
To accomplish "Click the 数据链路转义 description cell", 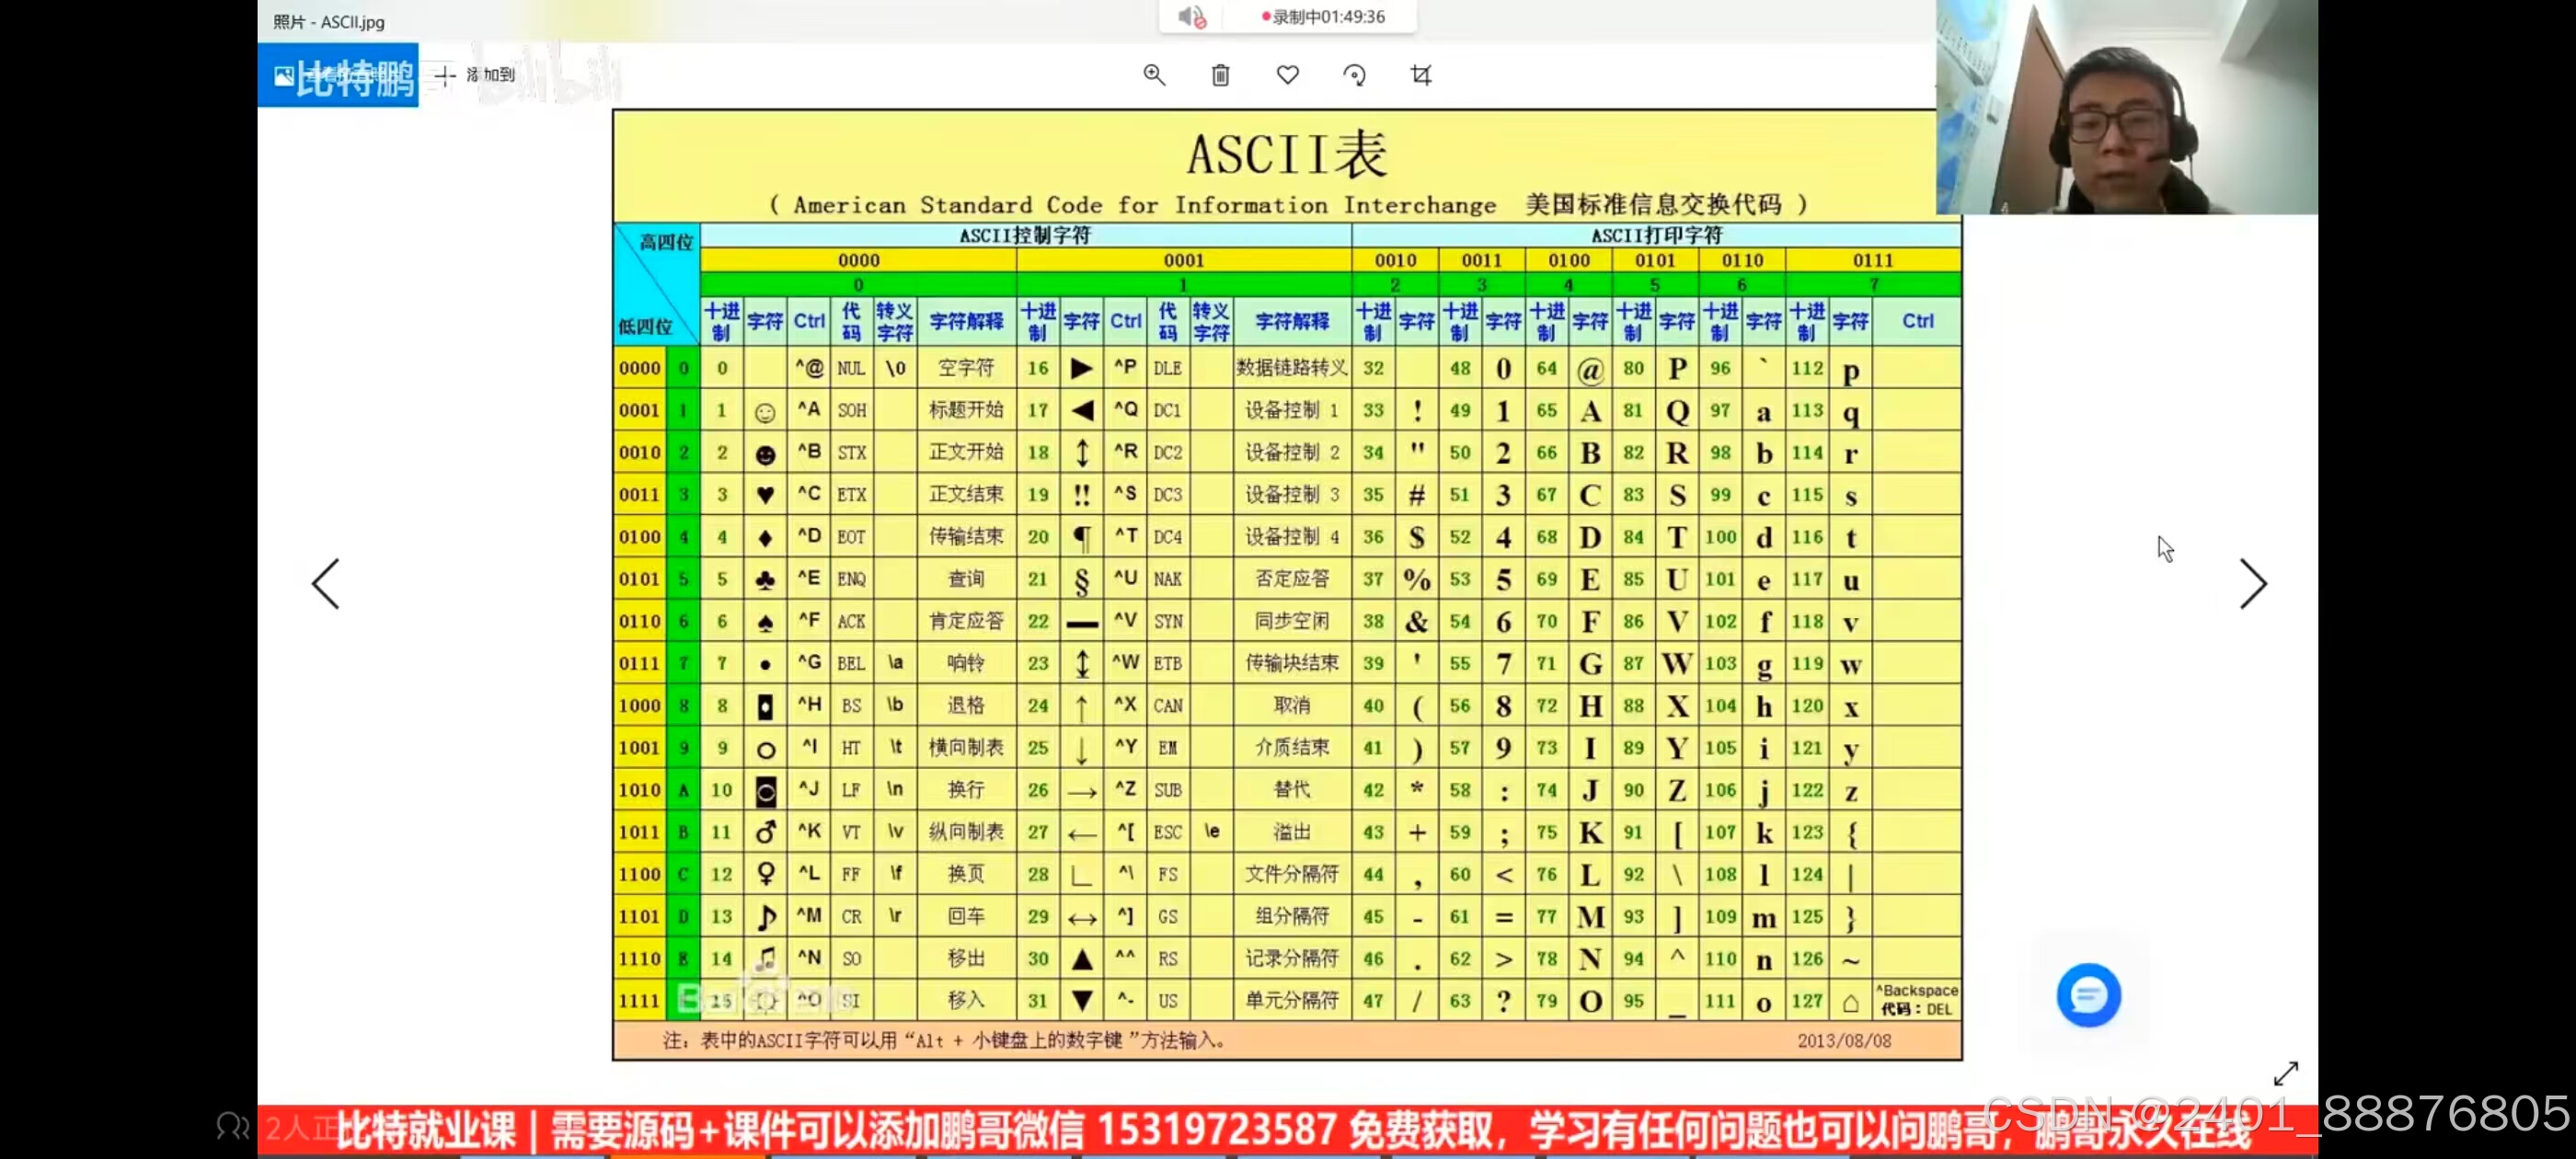I will coord(1291,368).
